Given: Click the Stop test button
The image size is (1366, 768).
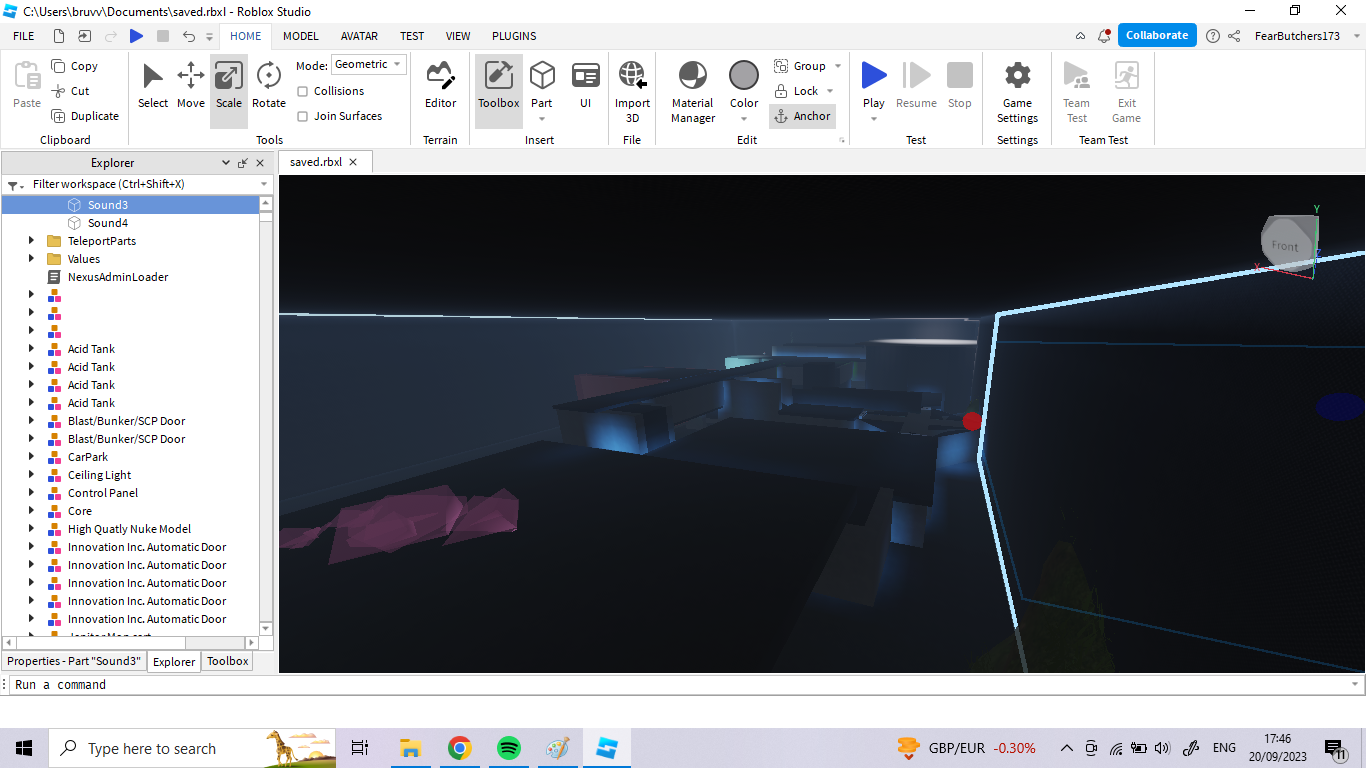Looking at the screenshot, I should 960,85.
